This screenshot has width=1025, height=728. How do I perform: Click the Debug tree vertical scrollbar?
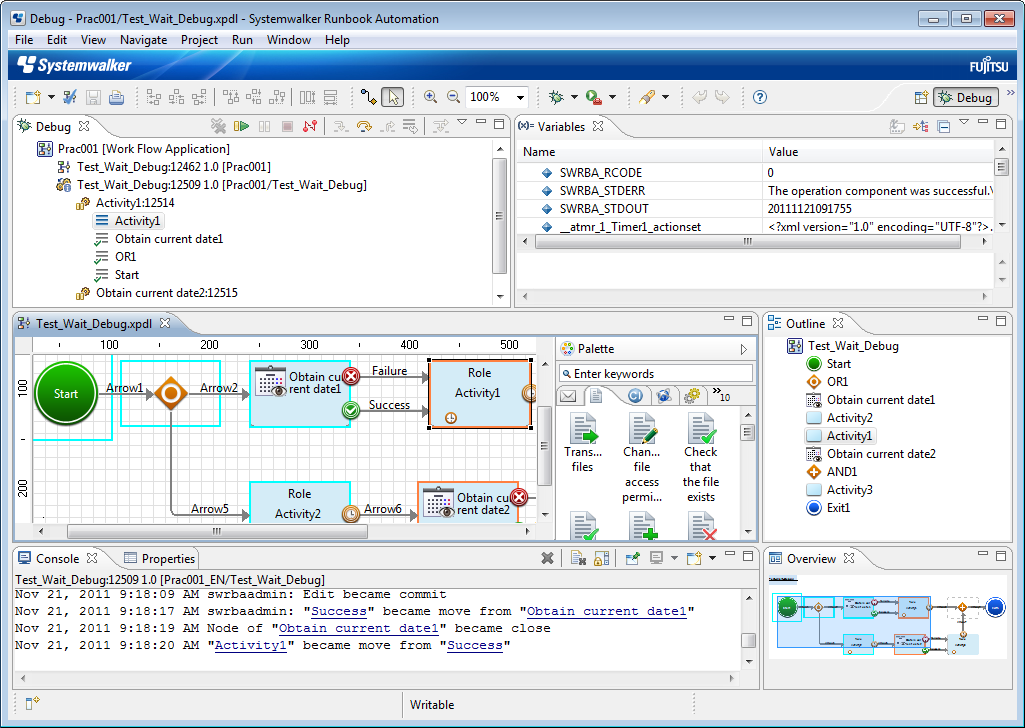click(499, 216)
